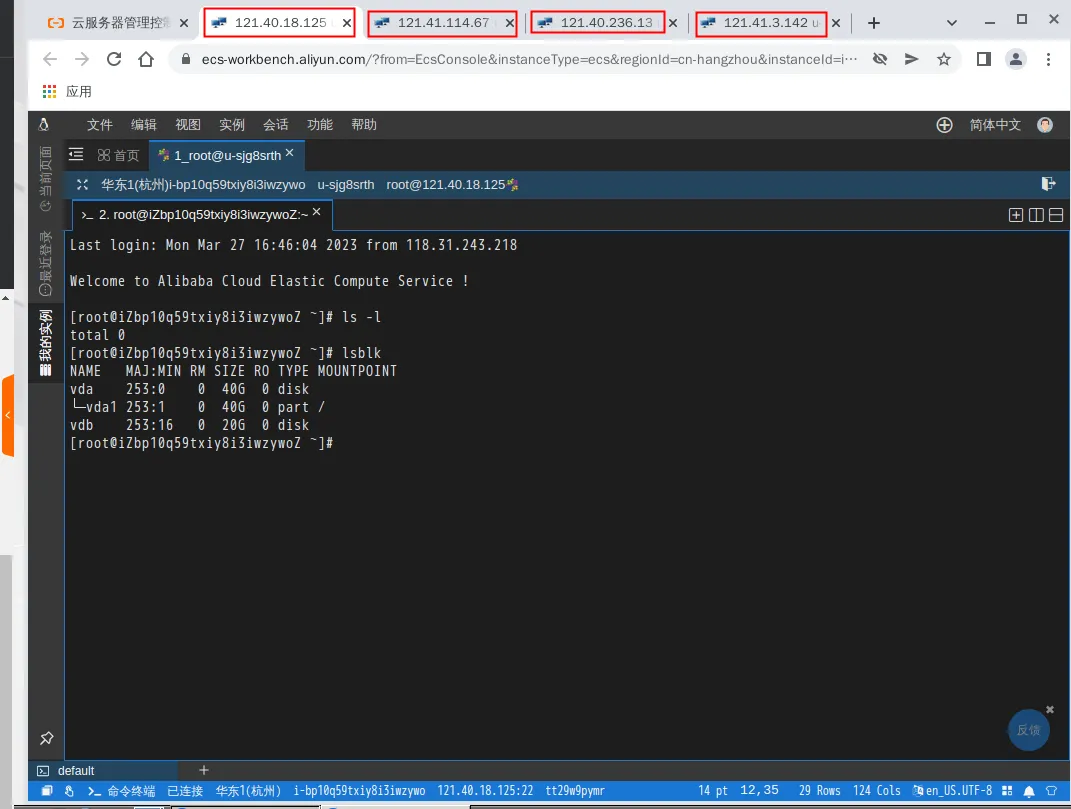Click the circled plus add icon
The width and height of the screenshot is (1071, 809).
(944, 125)
